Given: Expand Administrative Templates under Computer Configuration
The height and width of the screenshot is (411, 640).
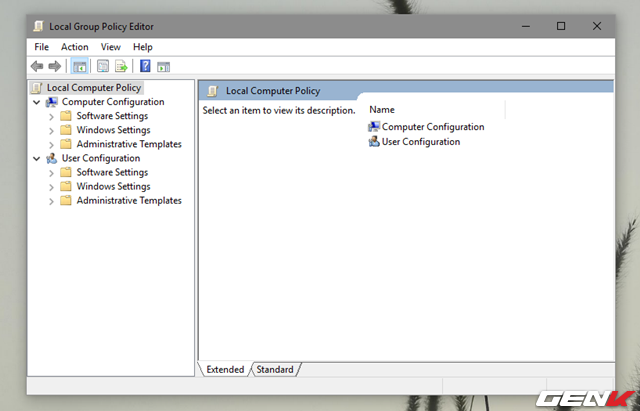Looking at the screenshot, I should tap(51, 145).
